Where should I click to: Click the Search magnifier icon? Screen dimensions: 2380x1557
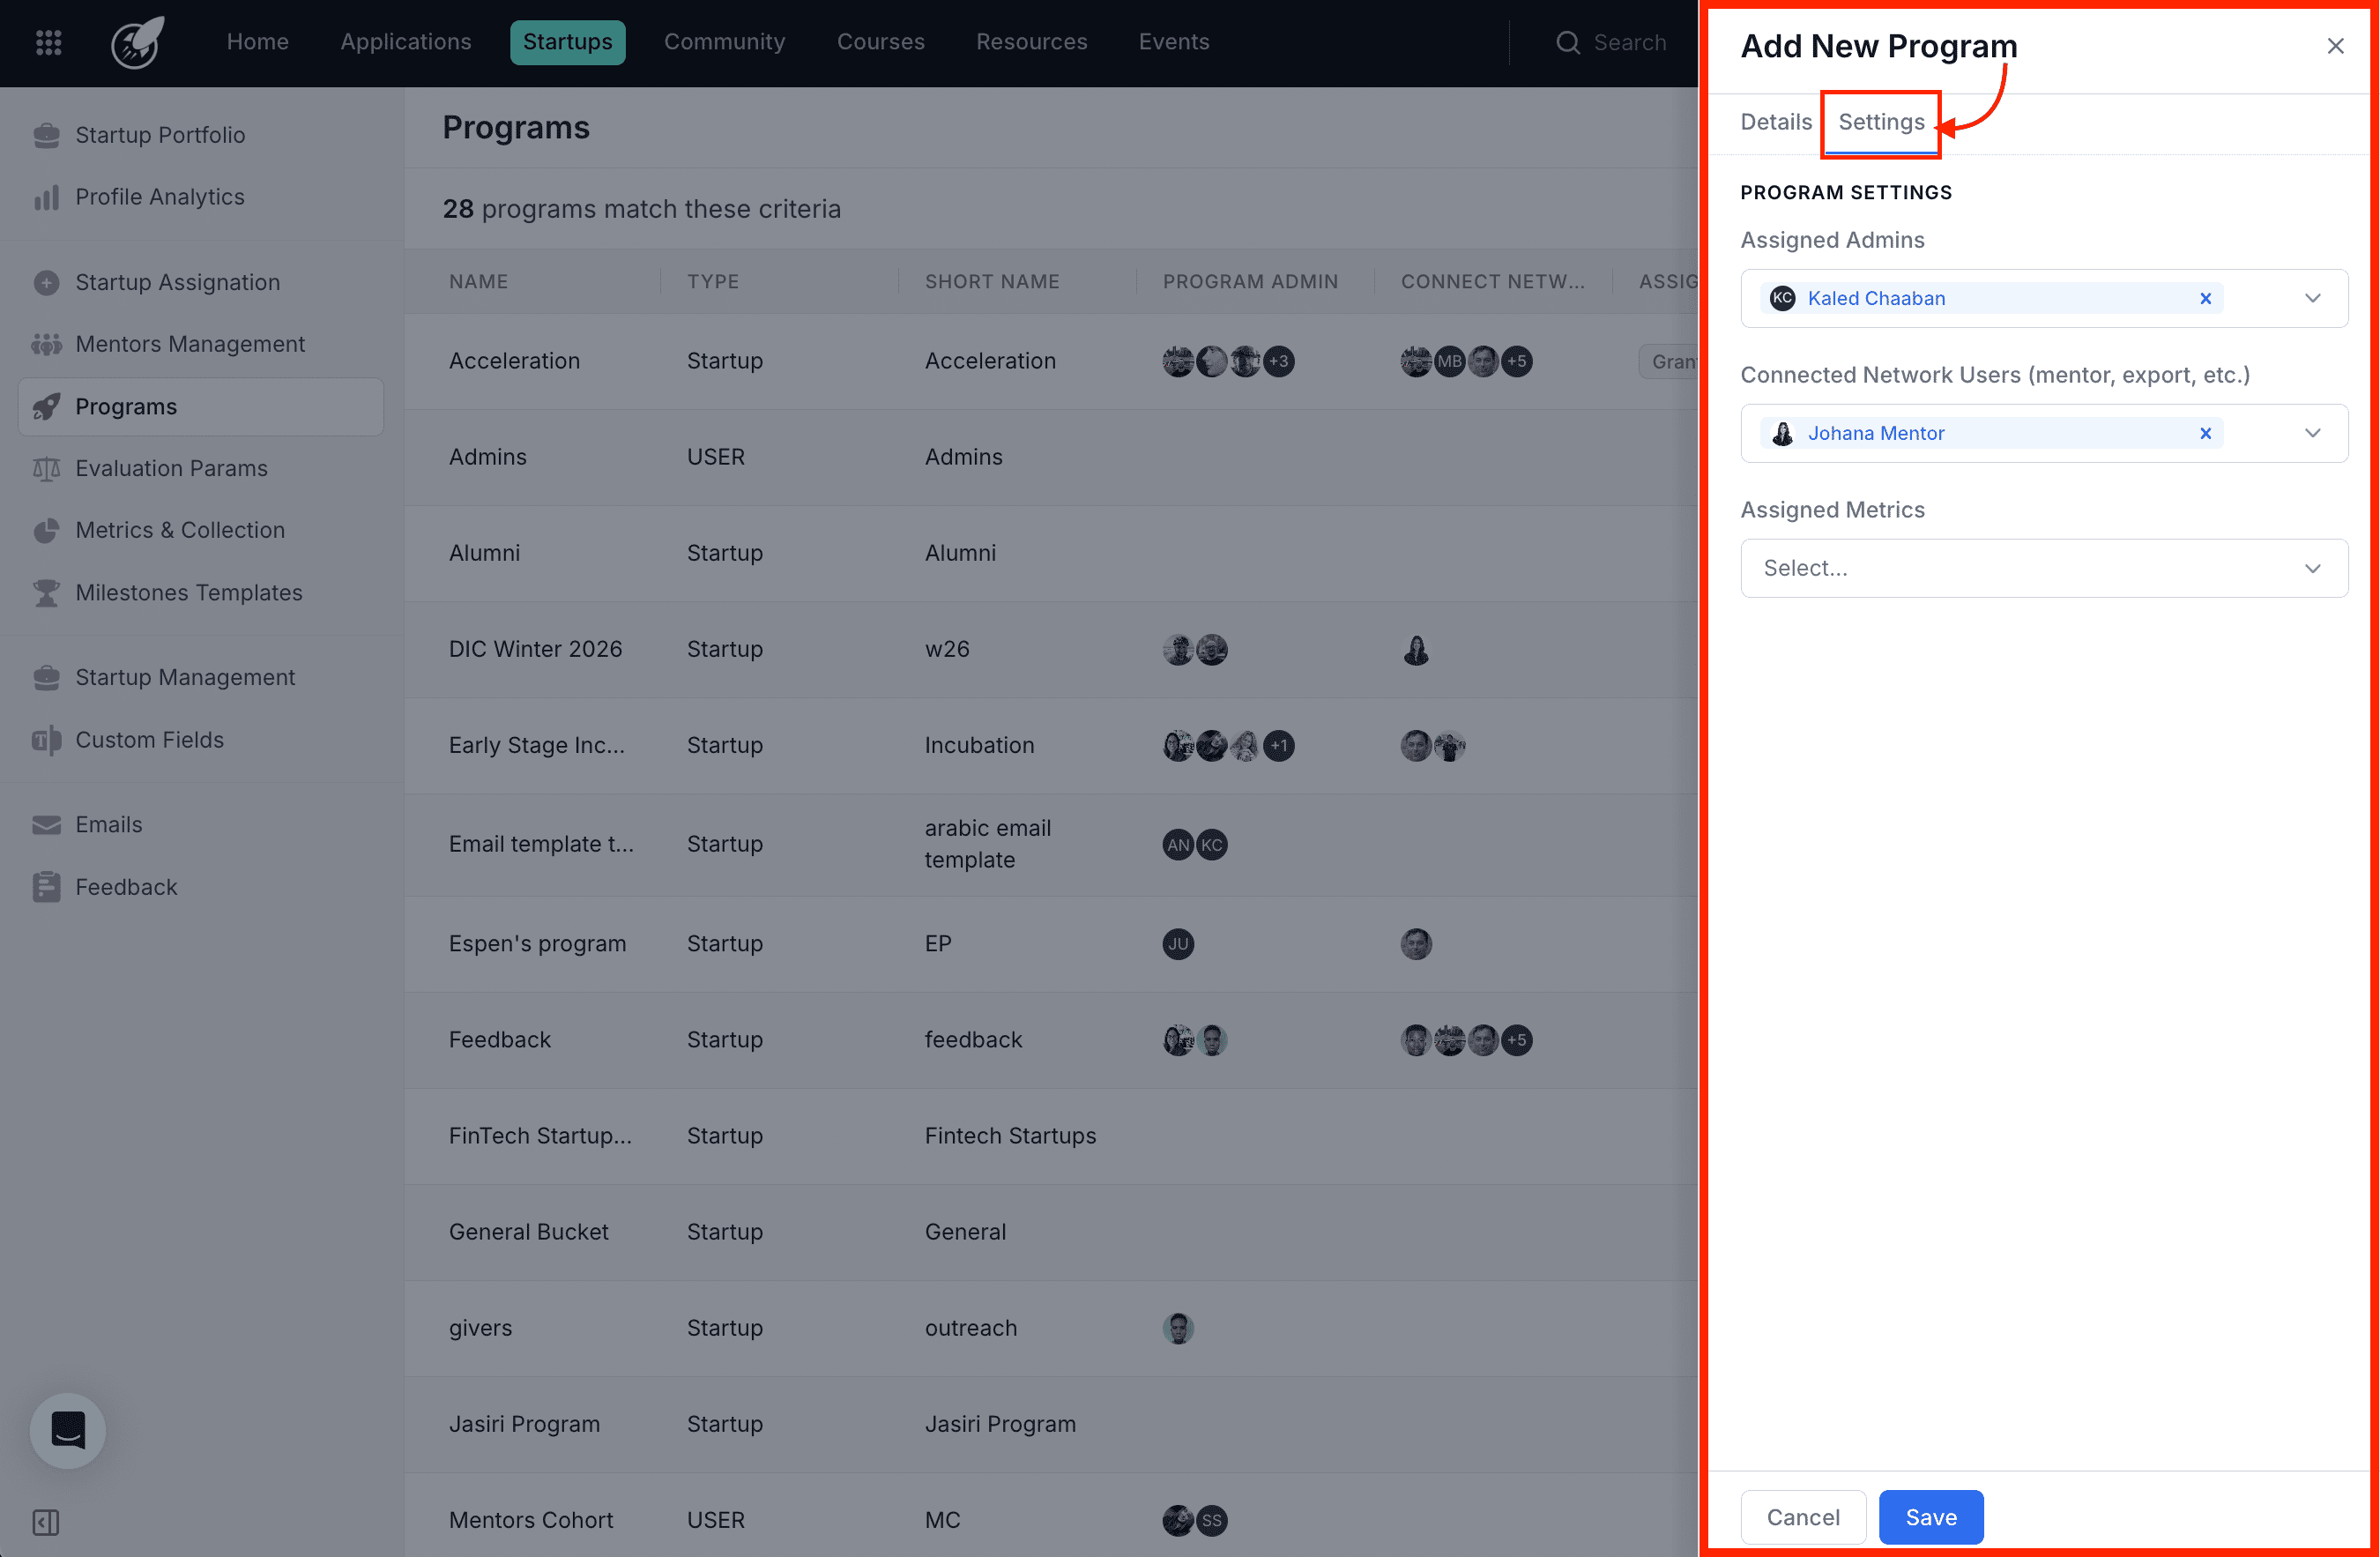1567,42
